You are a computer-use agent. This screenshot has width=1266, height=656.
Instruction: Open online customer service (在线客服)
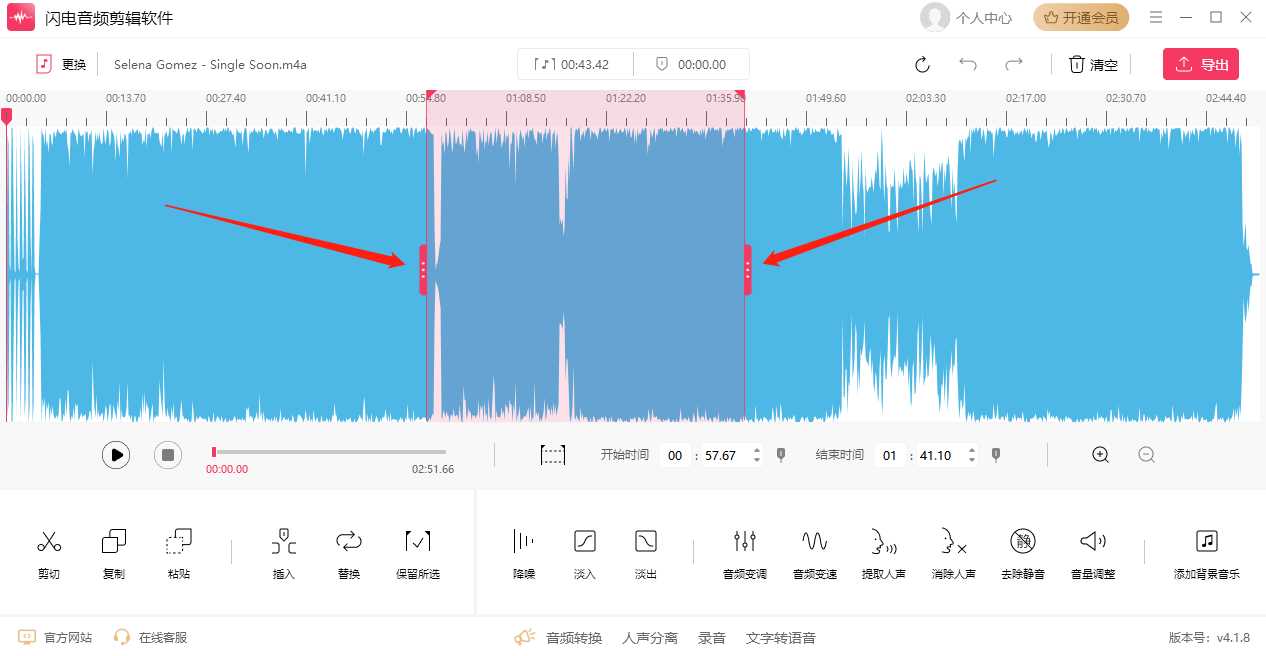point(150,637)
